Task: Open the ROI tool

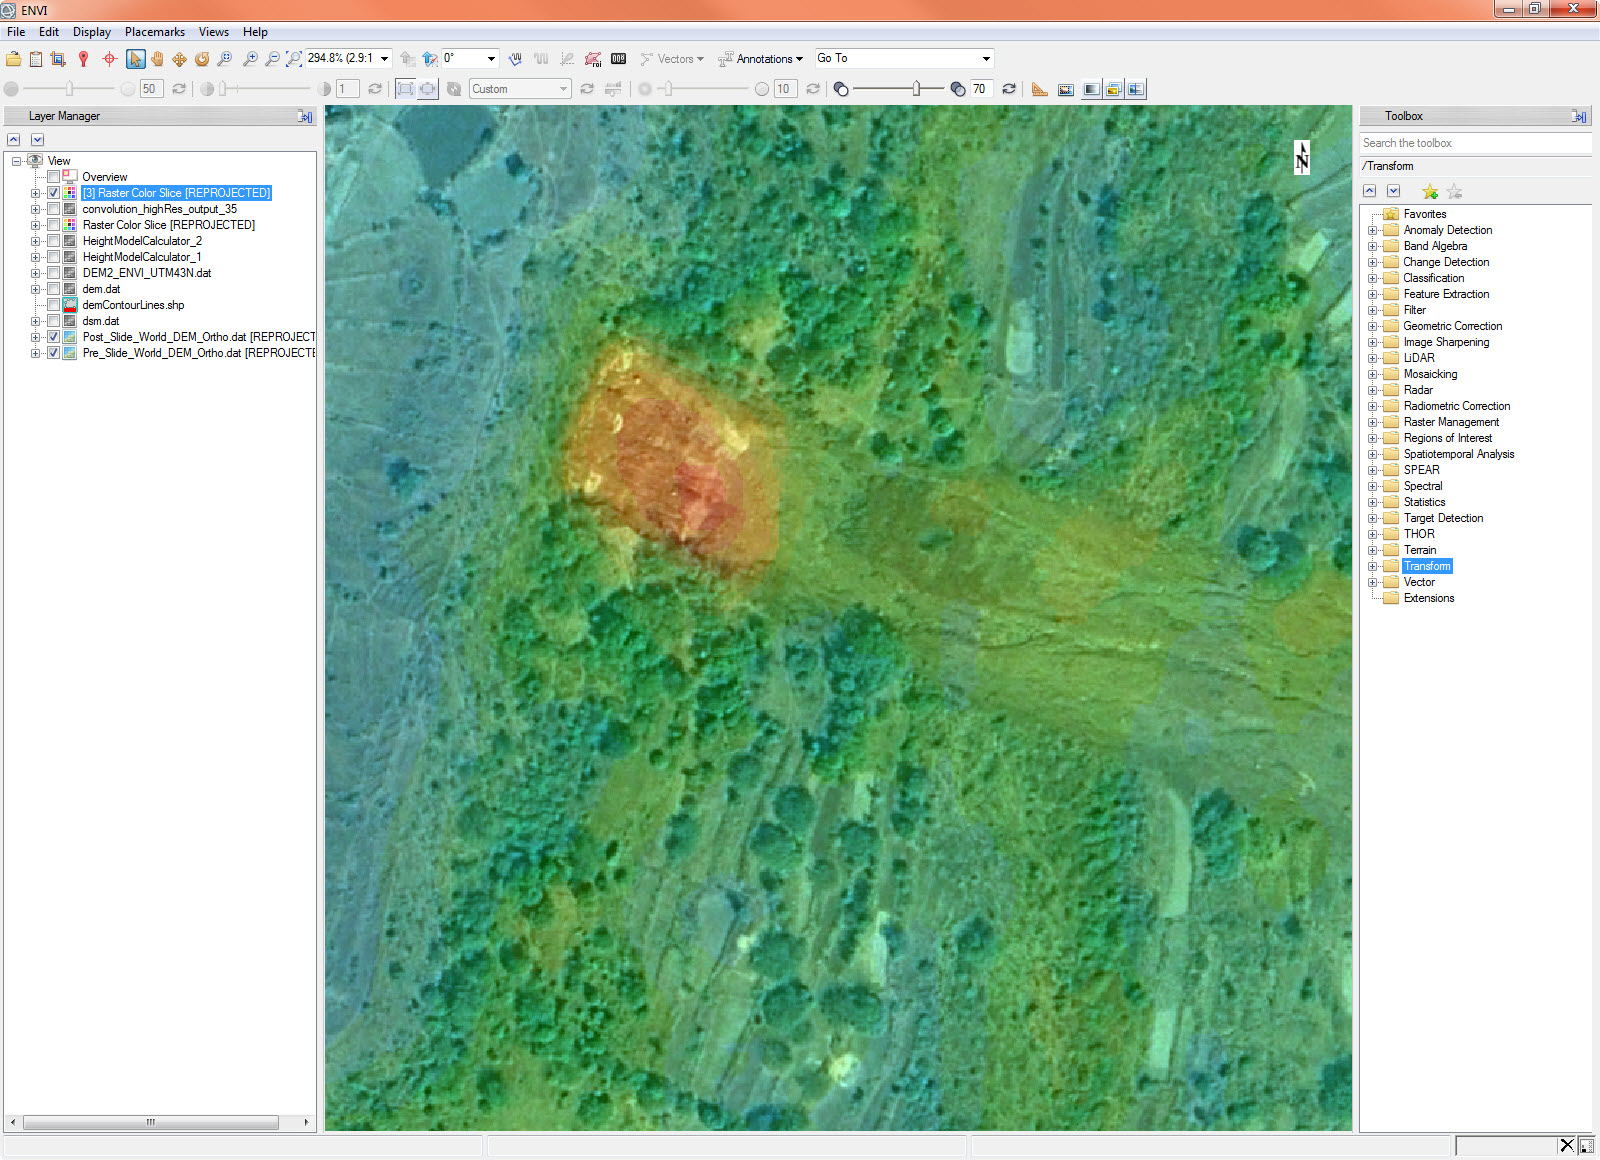Action: coord(593,59)
